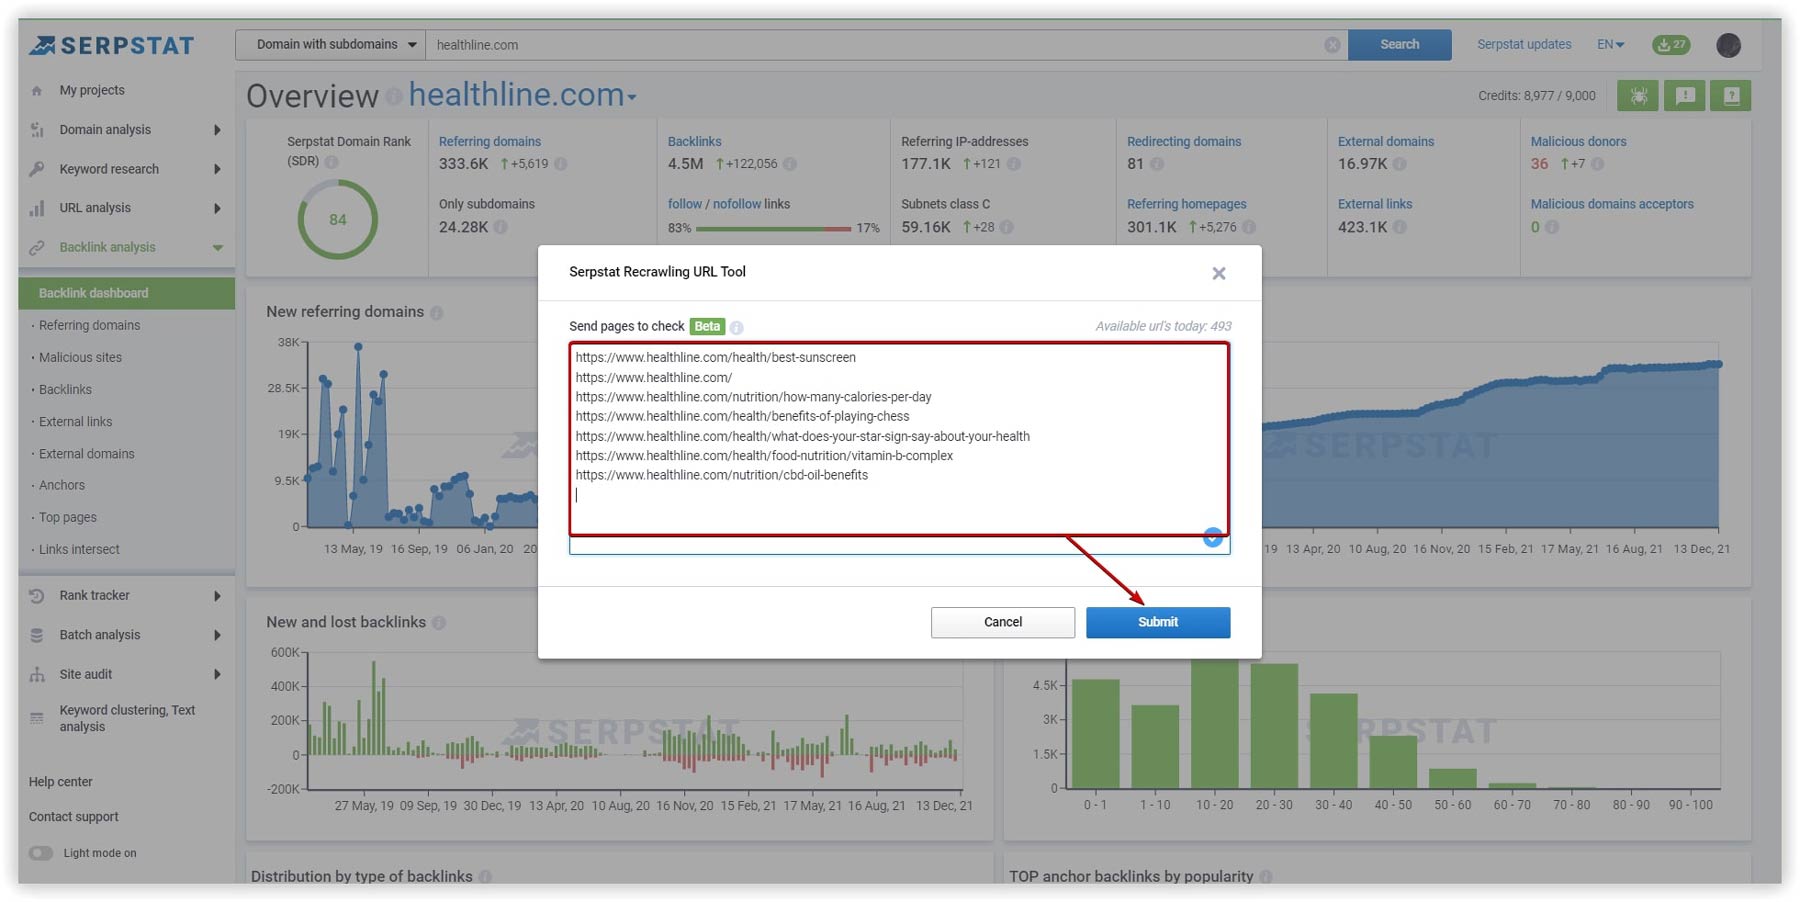Screen dimensions: 1800x902
Task: Click the blue check icon in textarea corner
Action: click(x=1212, y=537)
